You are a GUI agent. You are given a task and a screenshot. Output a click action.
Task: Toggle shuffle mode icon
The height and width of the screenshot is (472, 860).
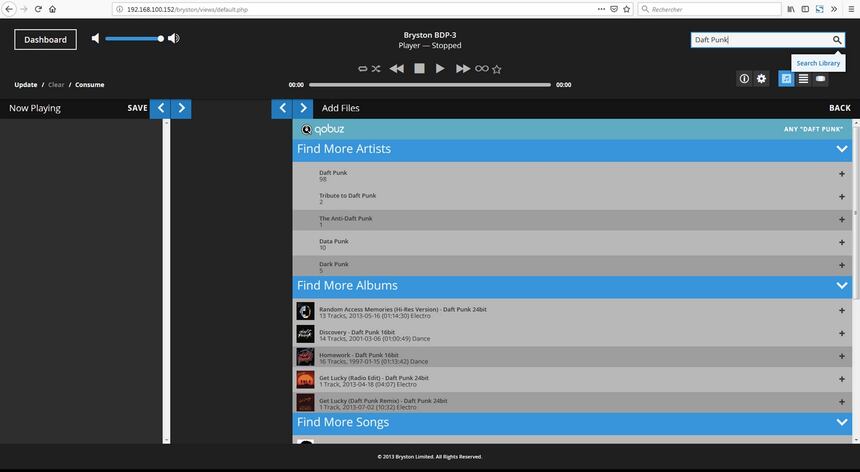[x=376, y=69]
